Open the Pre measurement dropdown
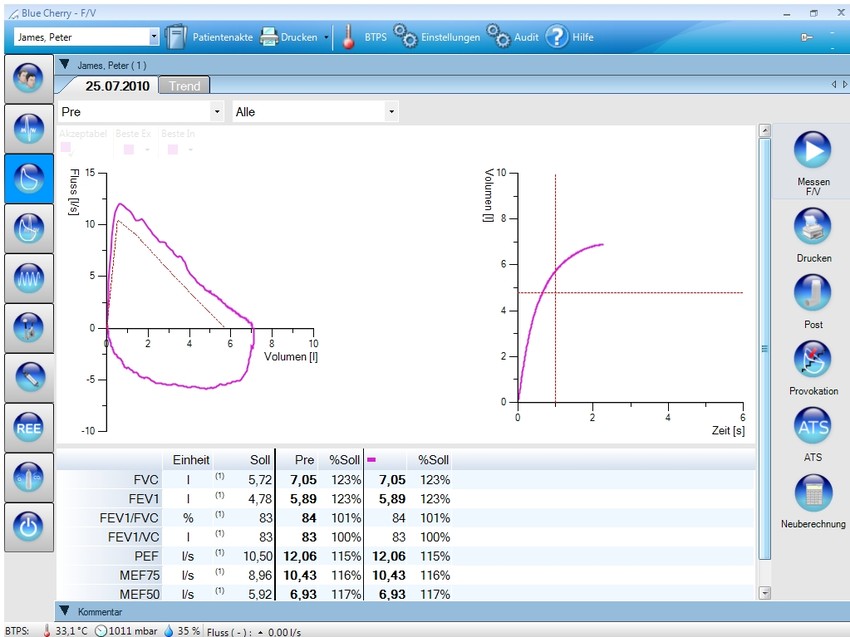 [141, 112]
